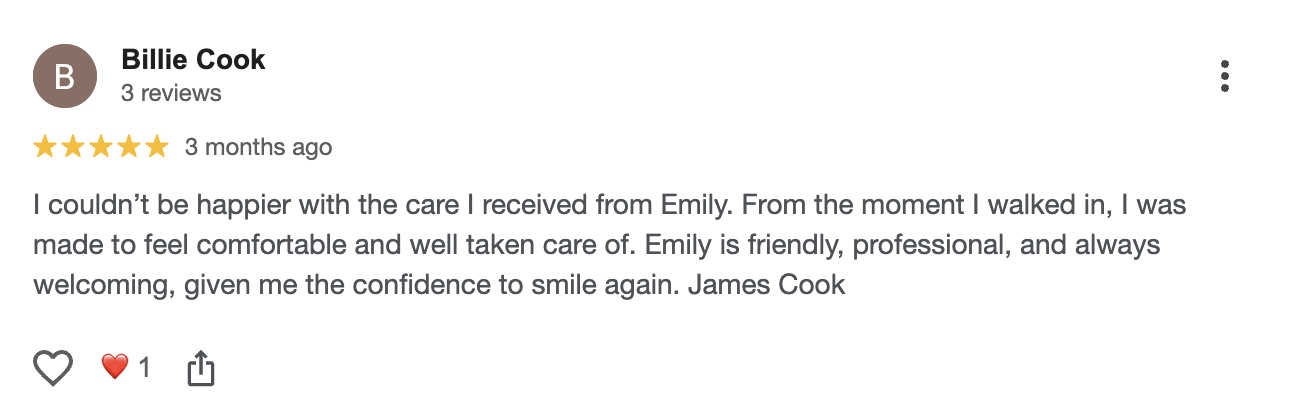The width and height of the screenshot is (1304, 420).
Task: Open reviewer name Billie Cook's profile
Action: tap(193, 60)
